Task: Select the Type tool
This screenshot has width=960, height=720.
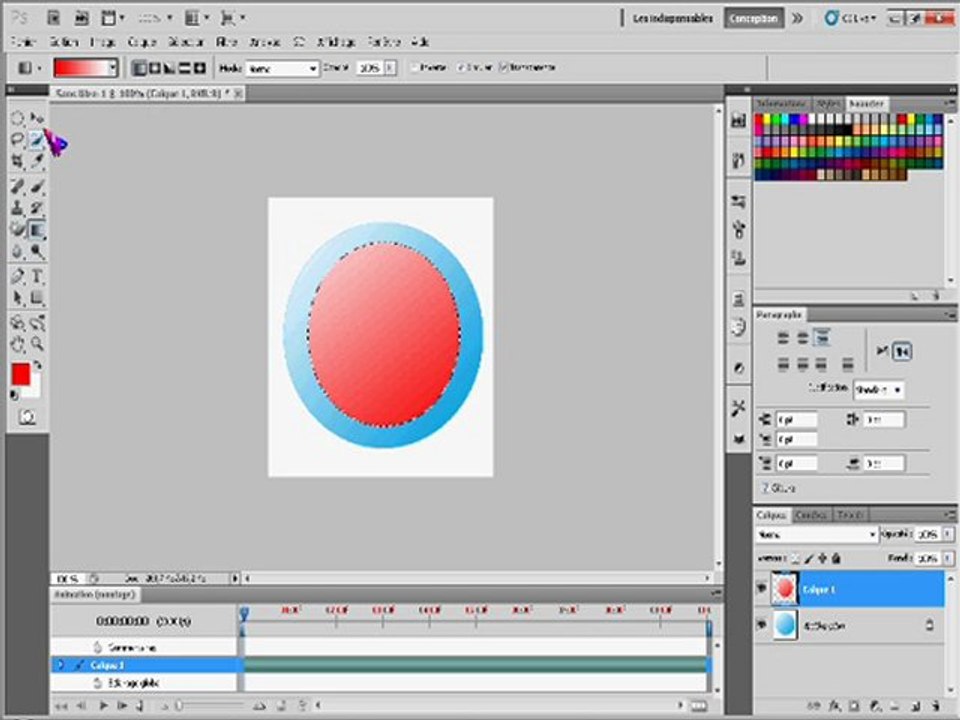Action: point(37,277)
